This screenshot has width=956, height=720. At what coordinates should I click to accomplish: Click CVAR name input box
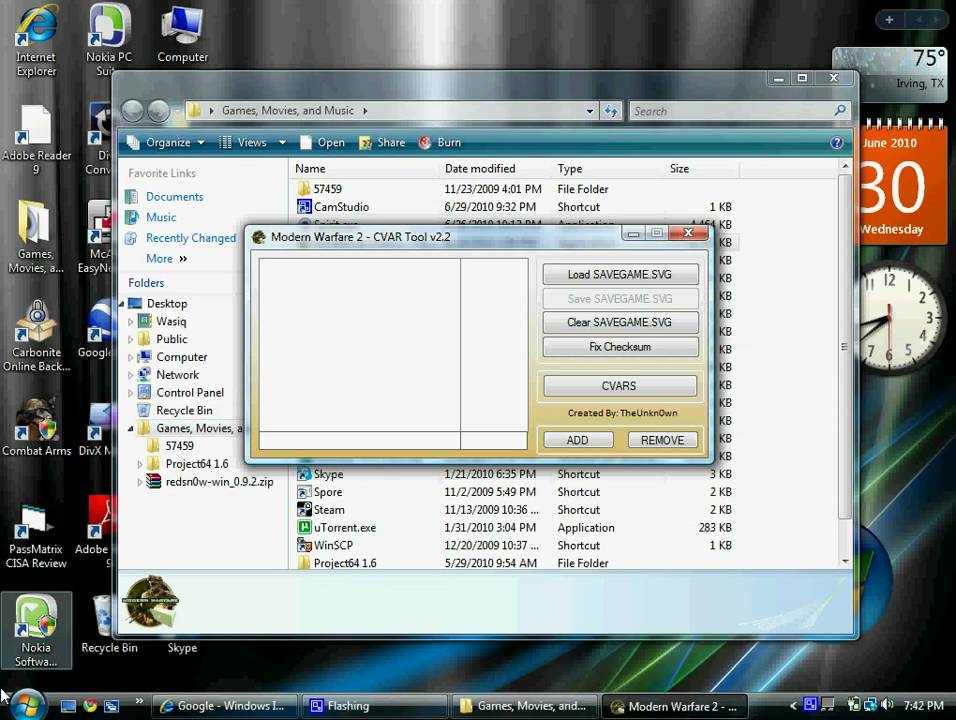359,440
